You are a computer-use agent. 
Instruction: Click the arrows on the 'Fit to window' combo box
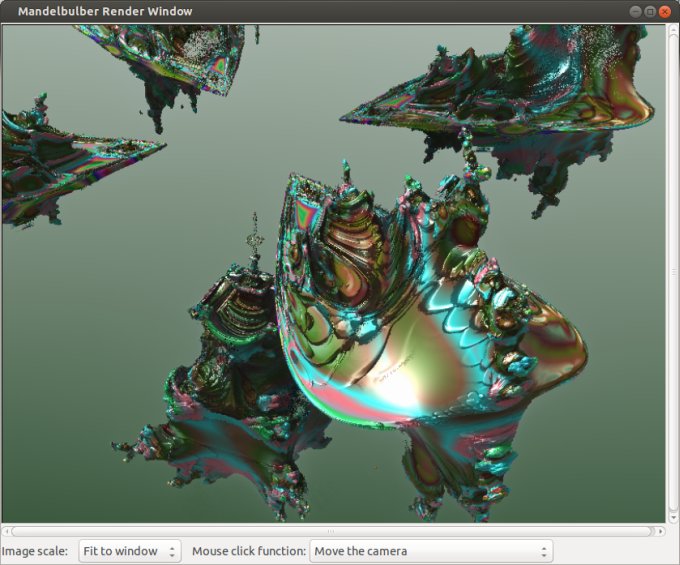[173, 551]
